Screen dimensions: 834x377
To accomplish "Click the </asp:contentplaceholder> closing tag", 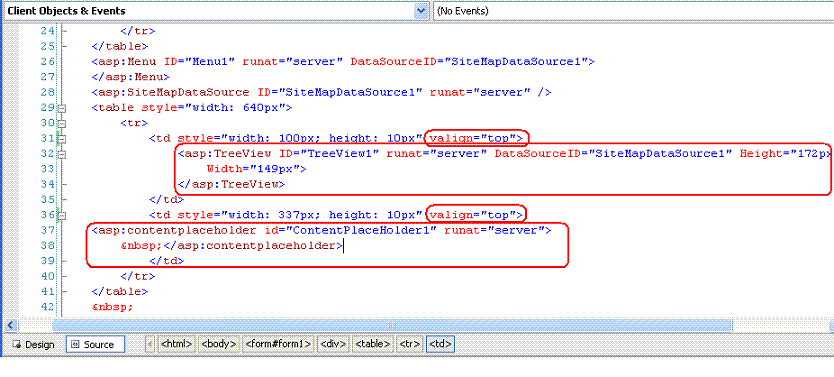I will click(253, 246).
